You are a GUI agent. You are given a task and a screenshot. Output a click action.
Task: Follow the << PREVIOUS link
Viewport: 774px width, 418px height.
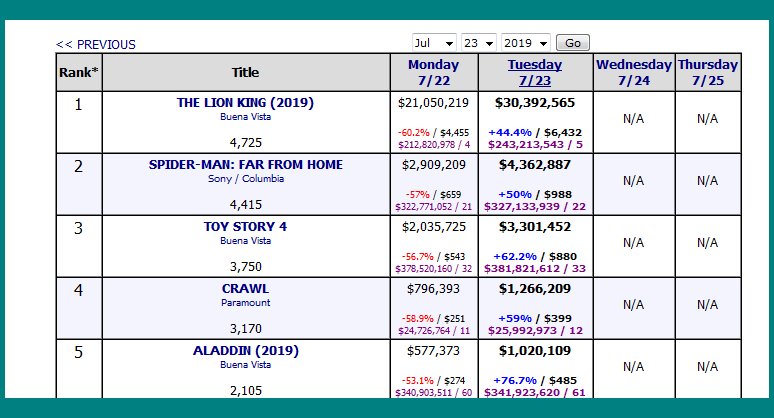click(x=96, y=45)
